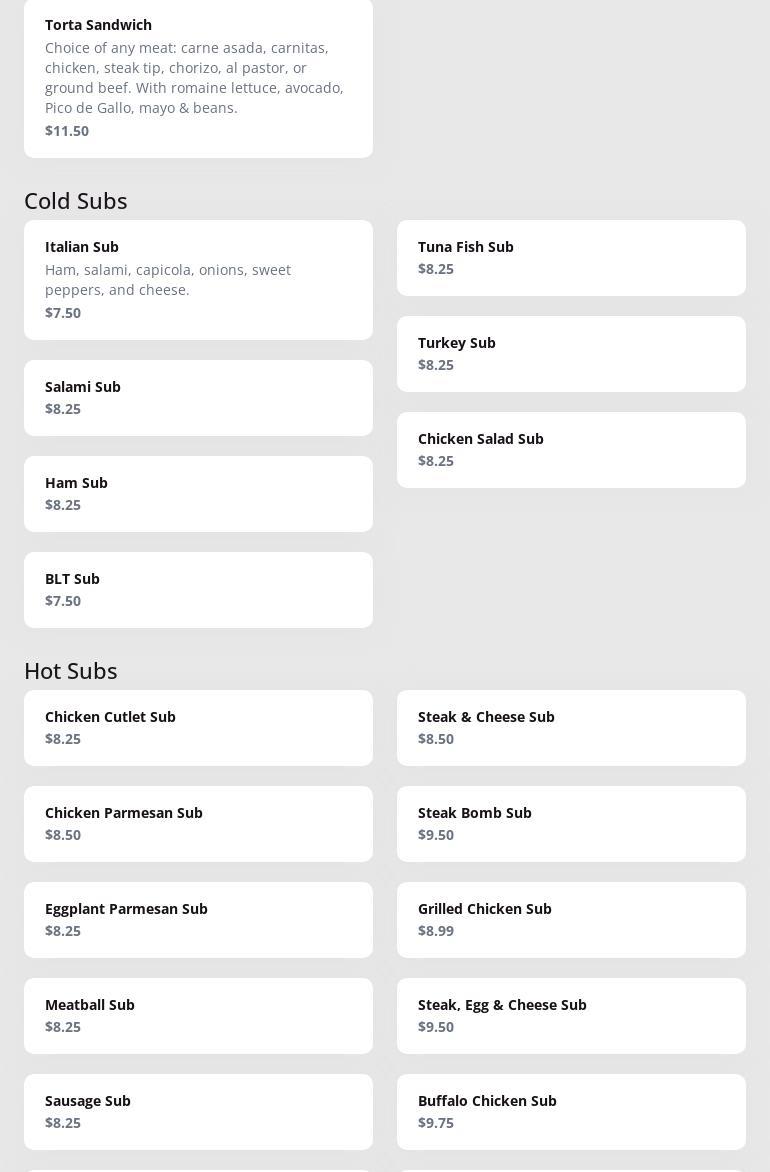Choose the Steak & Cheese Sub
This screenshot has width=770, height=1172.
coord(571,727)
